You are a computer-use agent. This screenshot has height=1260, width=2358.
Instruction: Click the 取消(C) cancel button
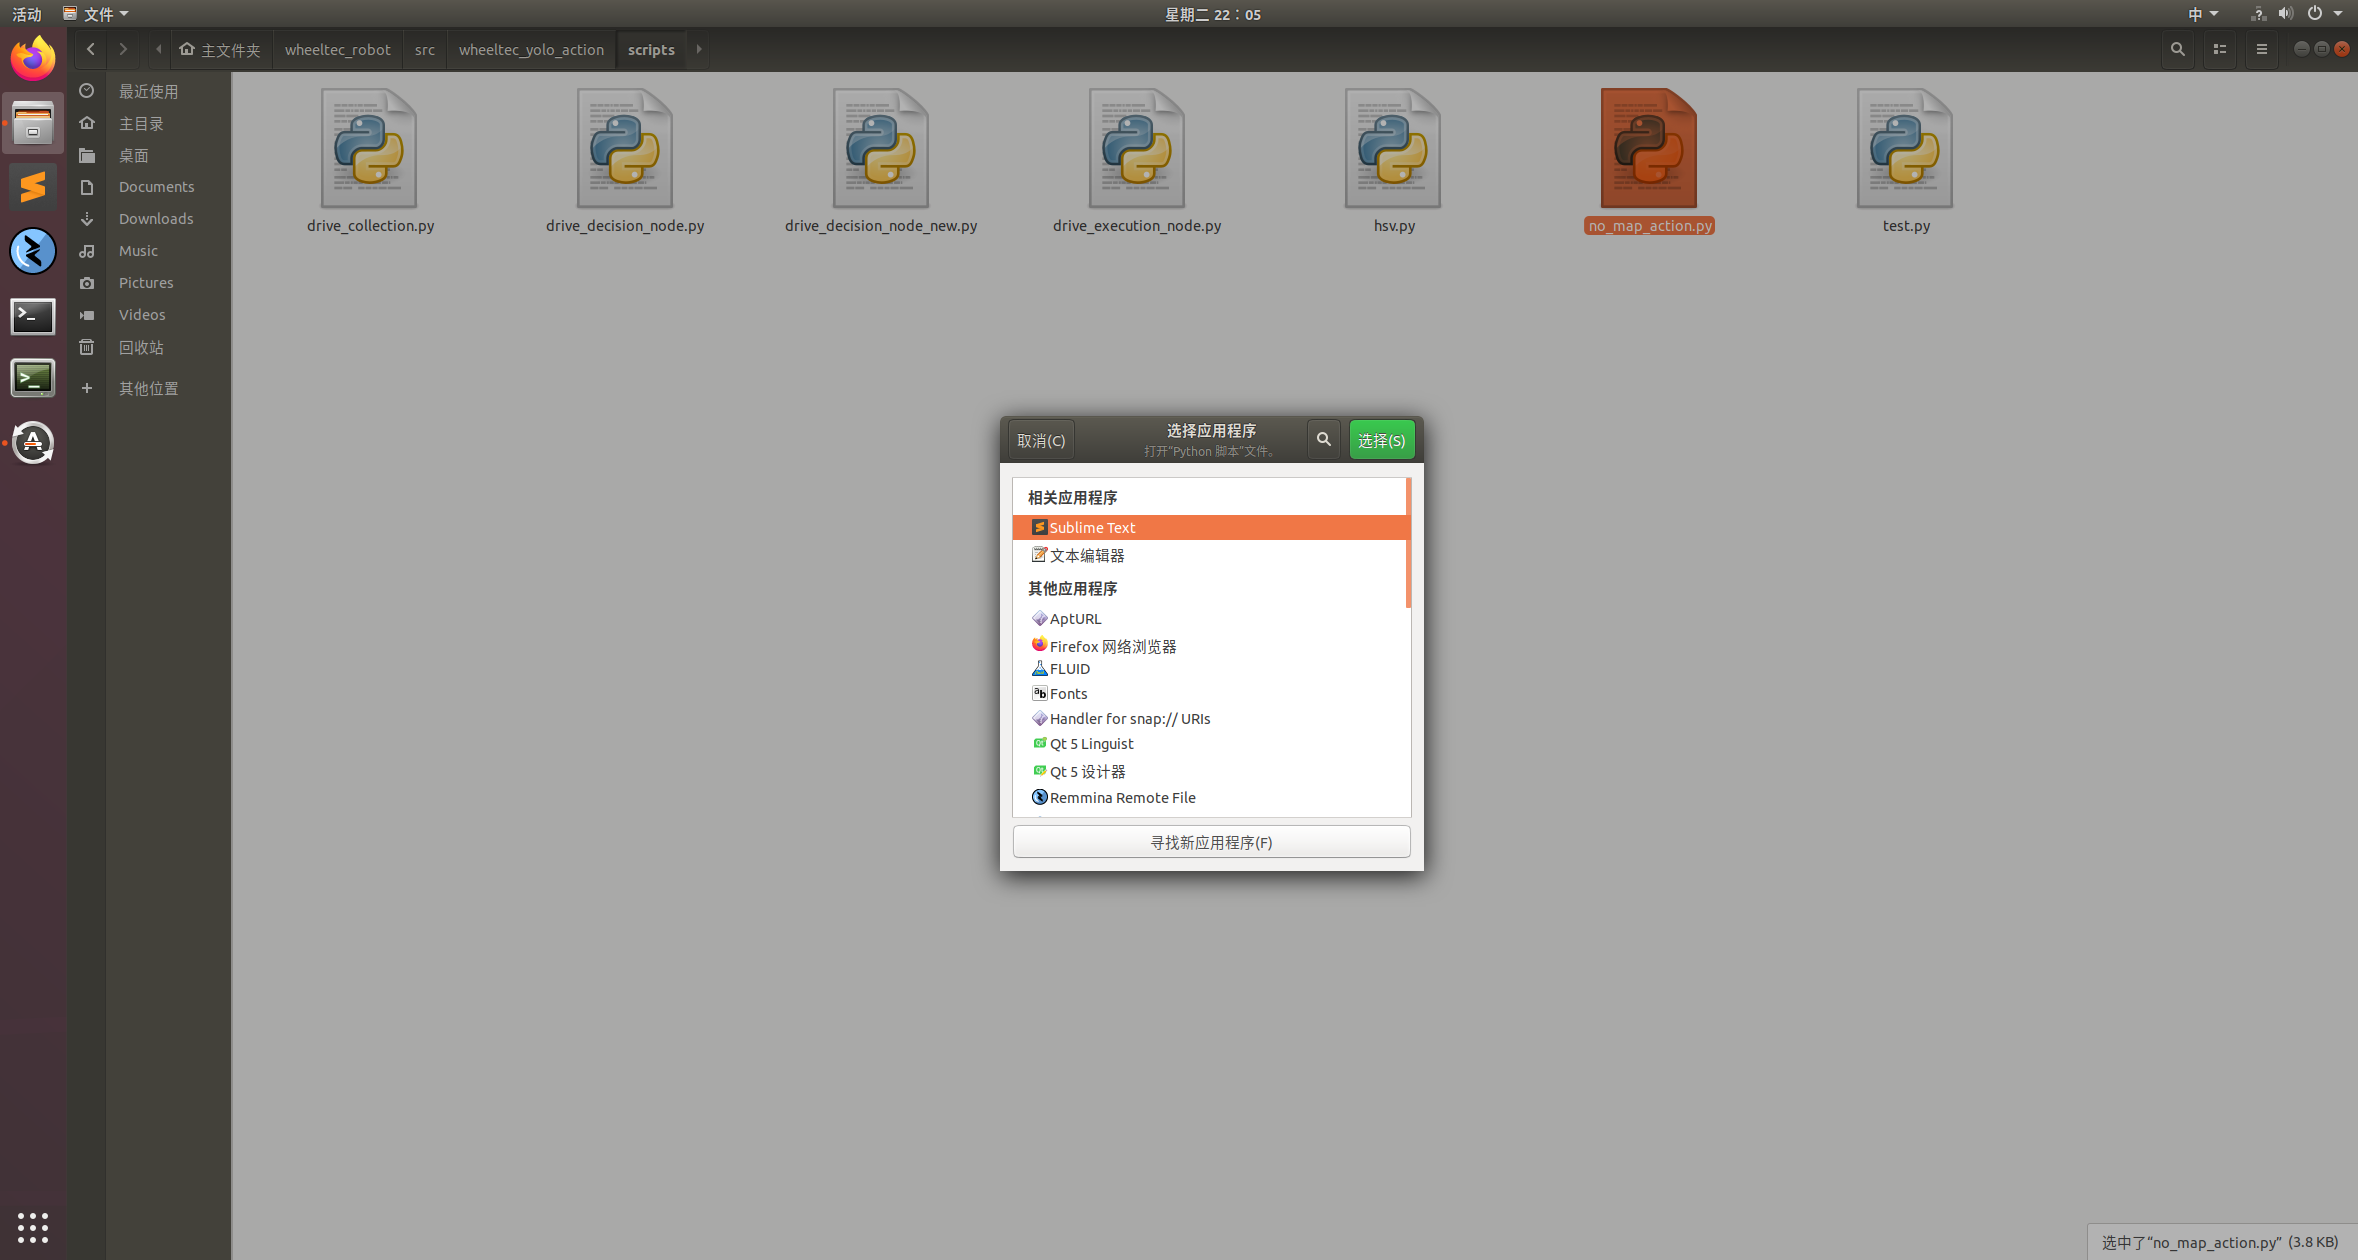(1041, 440)
